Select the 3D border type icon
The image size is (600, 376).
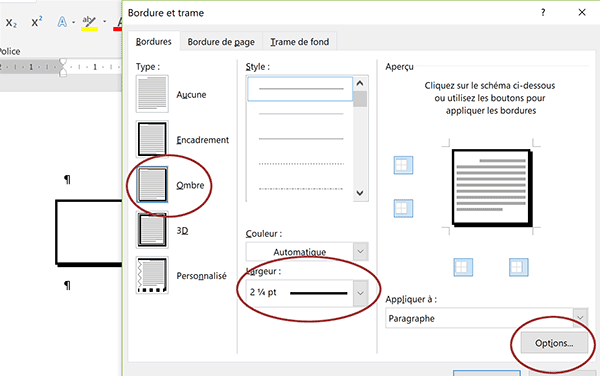point(152,230)
